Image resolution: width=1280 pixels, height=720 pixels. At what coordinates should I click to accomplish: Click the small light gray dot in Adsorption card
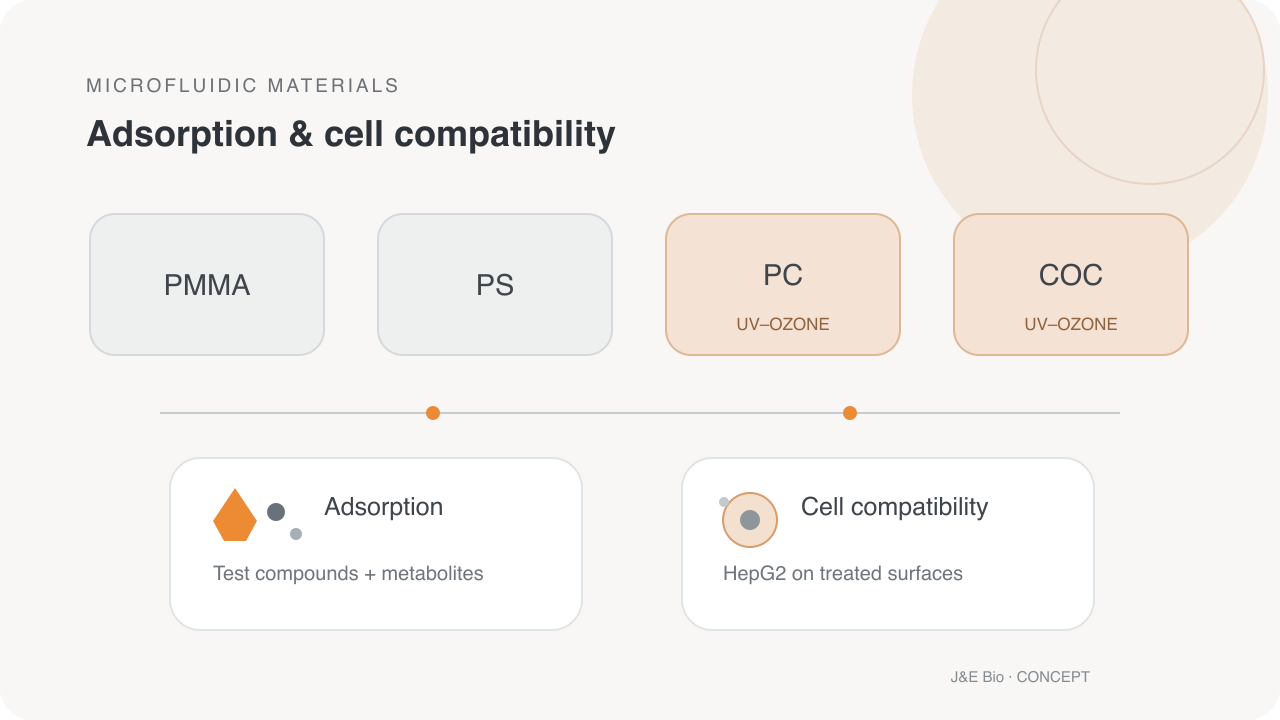pyautogui.click(x=296, y=534)
